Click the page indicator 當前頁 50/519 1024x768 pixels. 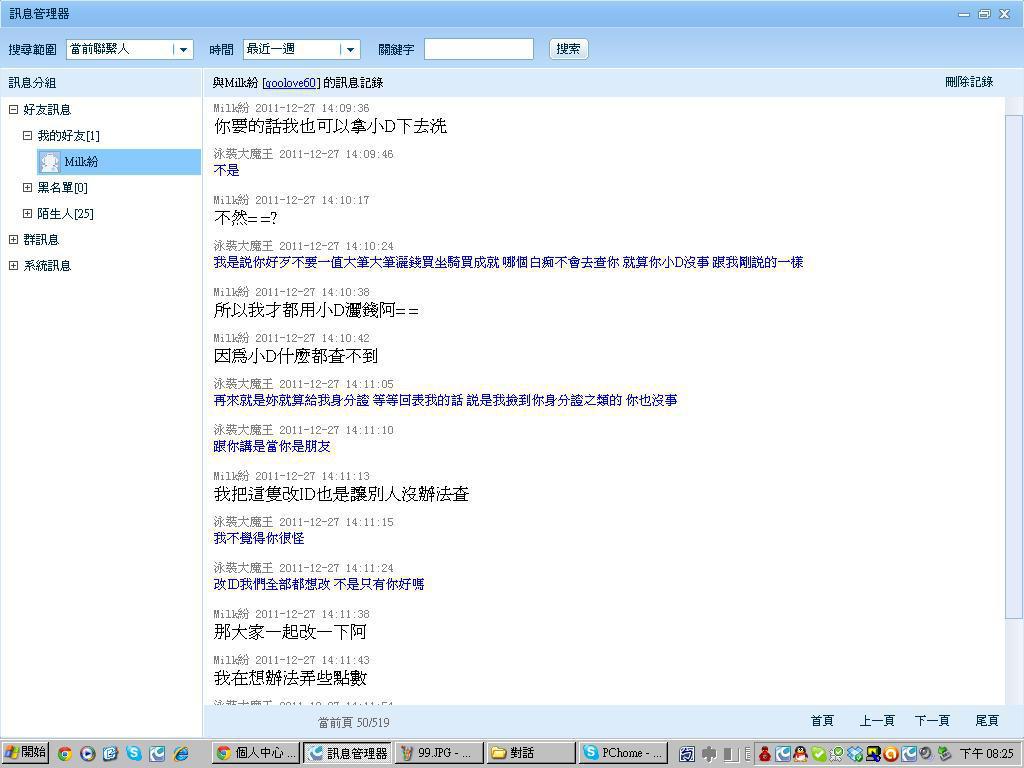(x=353, y=722)
